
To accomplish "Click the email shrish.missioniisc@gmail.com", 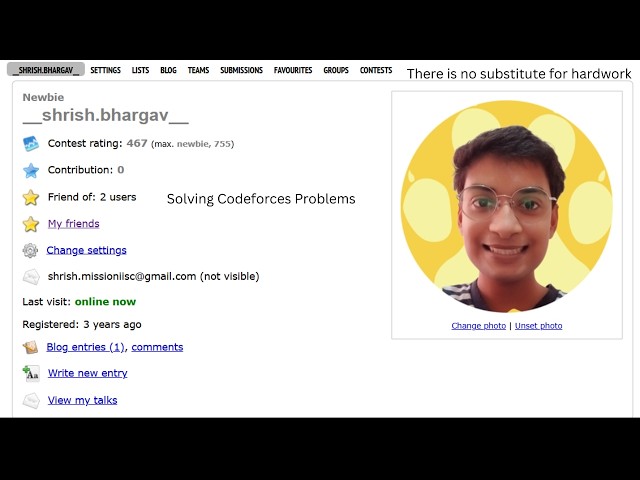I will (122, 276).
